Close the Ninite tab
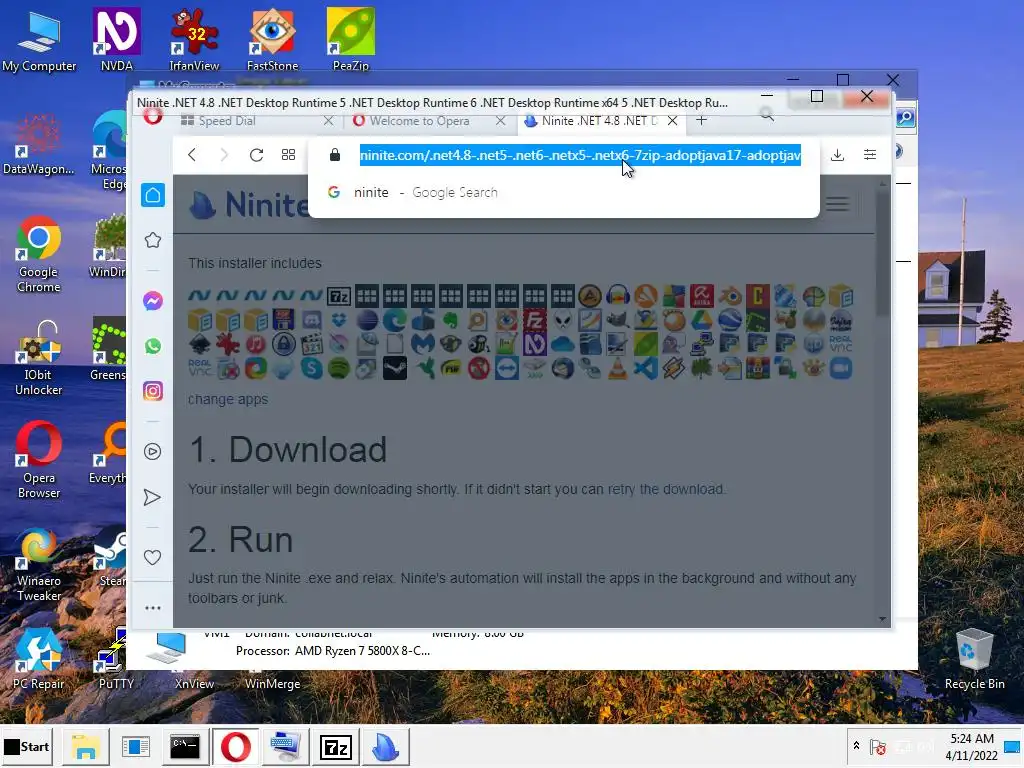The image size is (1024, 768). click(x=672, y=121)
